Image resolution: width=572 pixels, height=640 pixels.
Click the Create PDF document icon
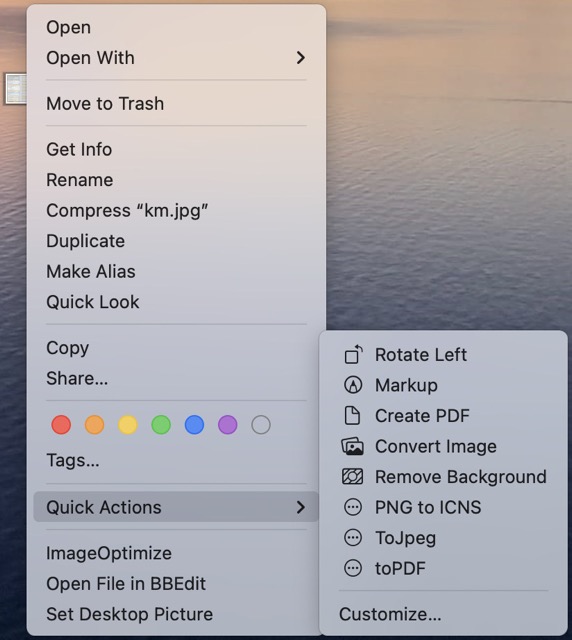pos(352,416)
